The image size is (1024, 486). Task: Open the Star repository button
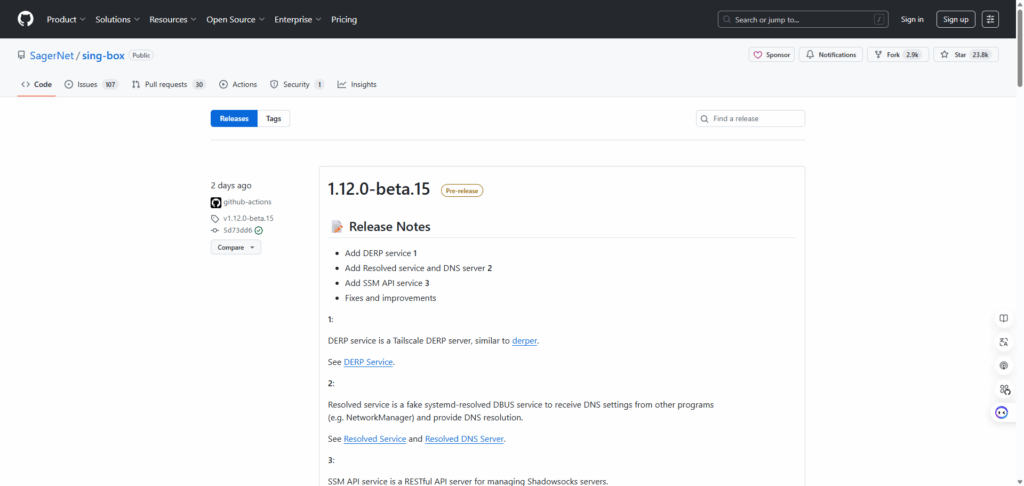click(x=965, y=55)
